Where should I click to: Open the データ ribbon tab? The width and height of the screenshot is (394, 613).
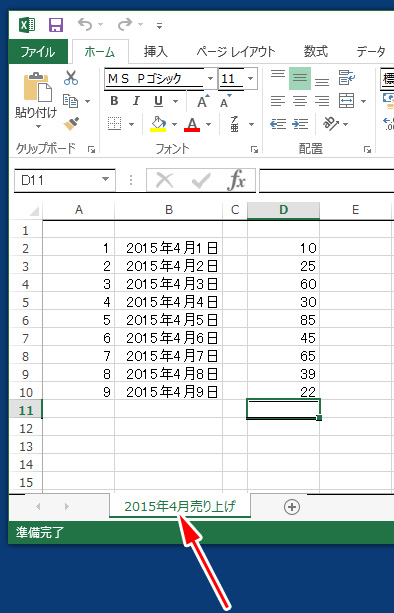click(x=371, y=52)
